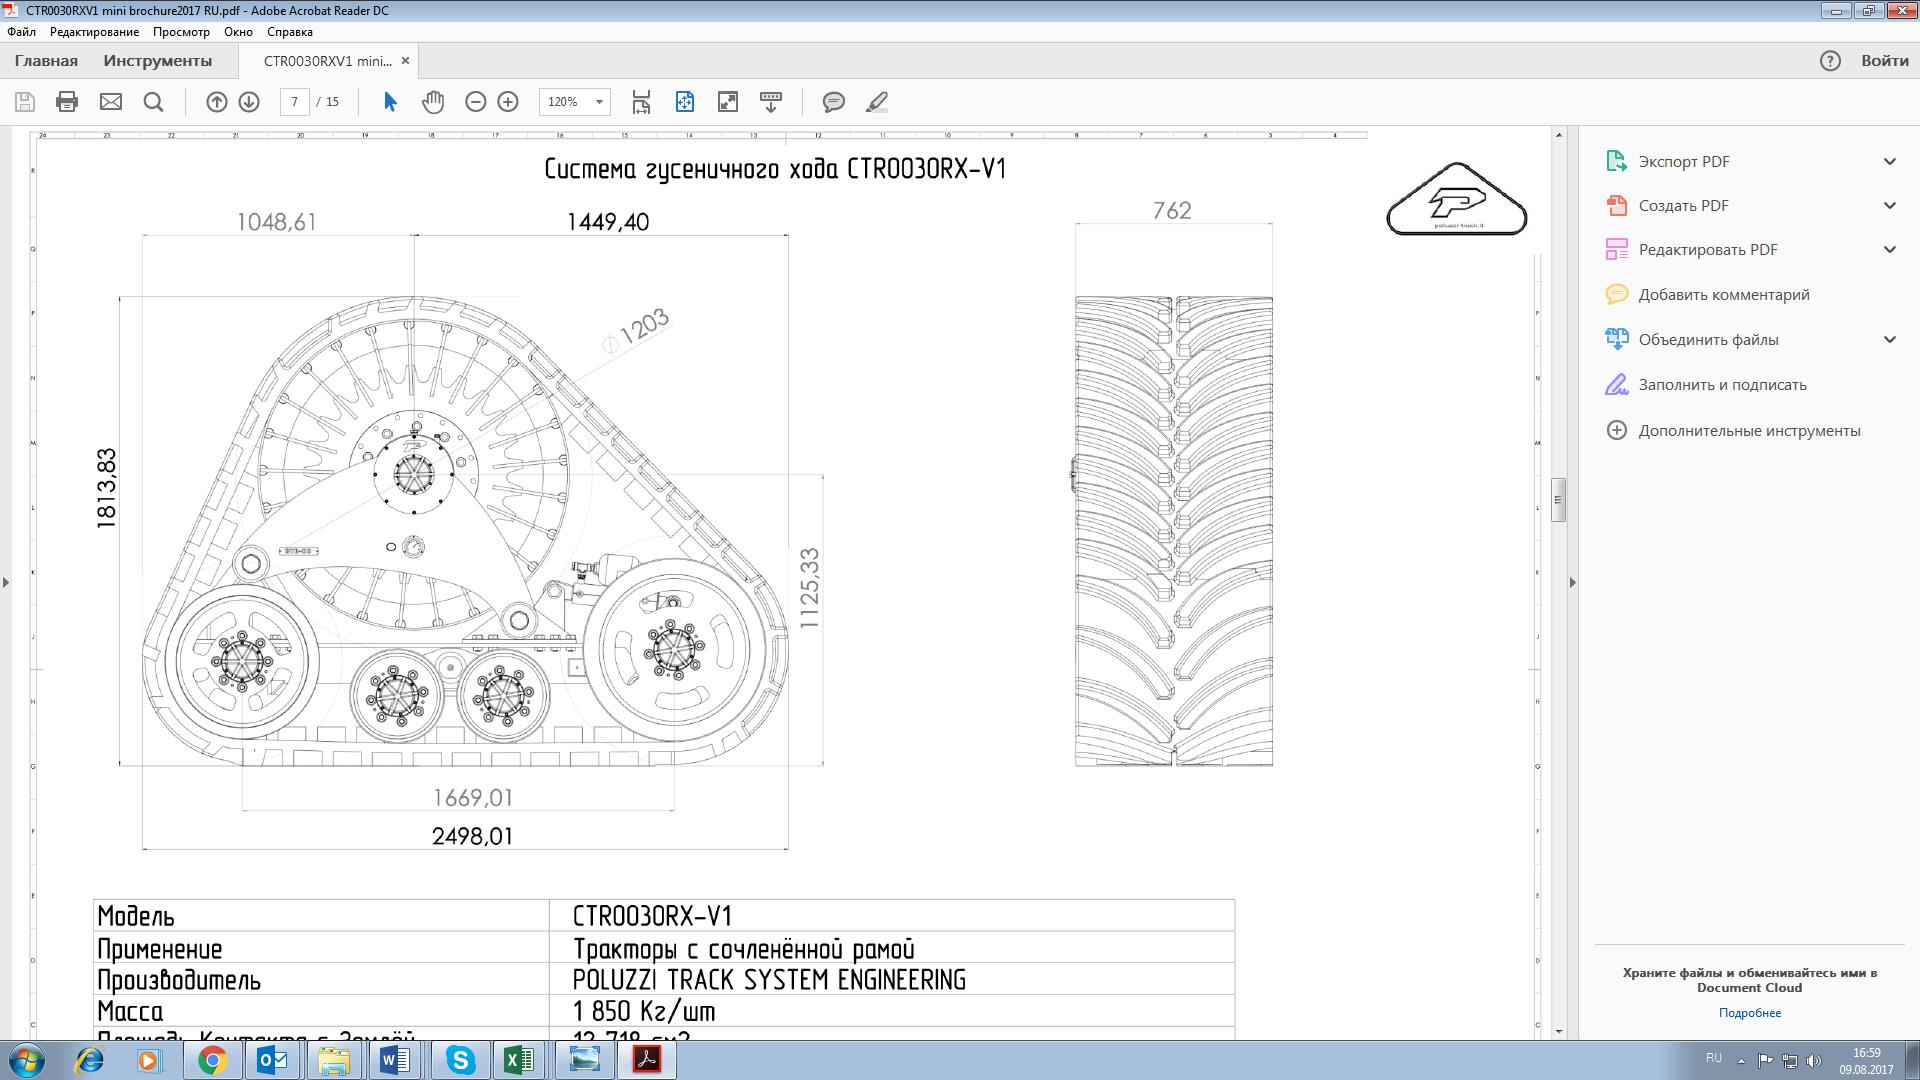
Task: Select the highlight text pen icon
Action: 876,102
